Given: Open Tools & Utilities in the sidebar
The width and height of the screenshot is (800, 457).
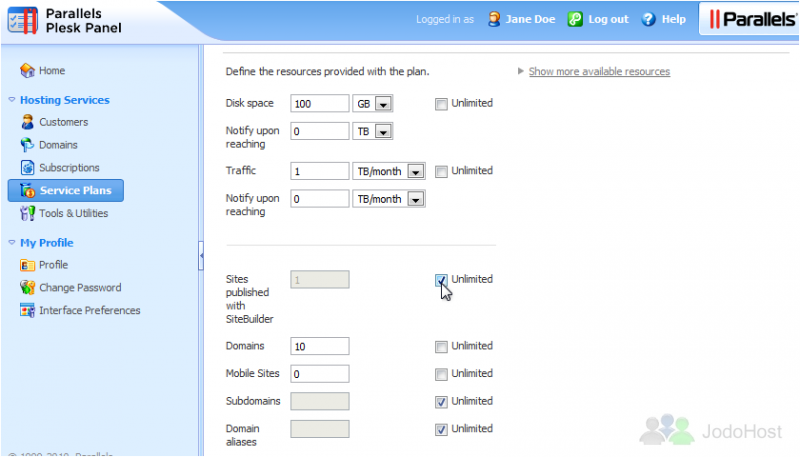Looking at the screenshot, I should 73,213.
